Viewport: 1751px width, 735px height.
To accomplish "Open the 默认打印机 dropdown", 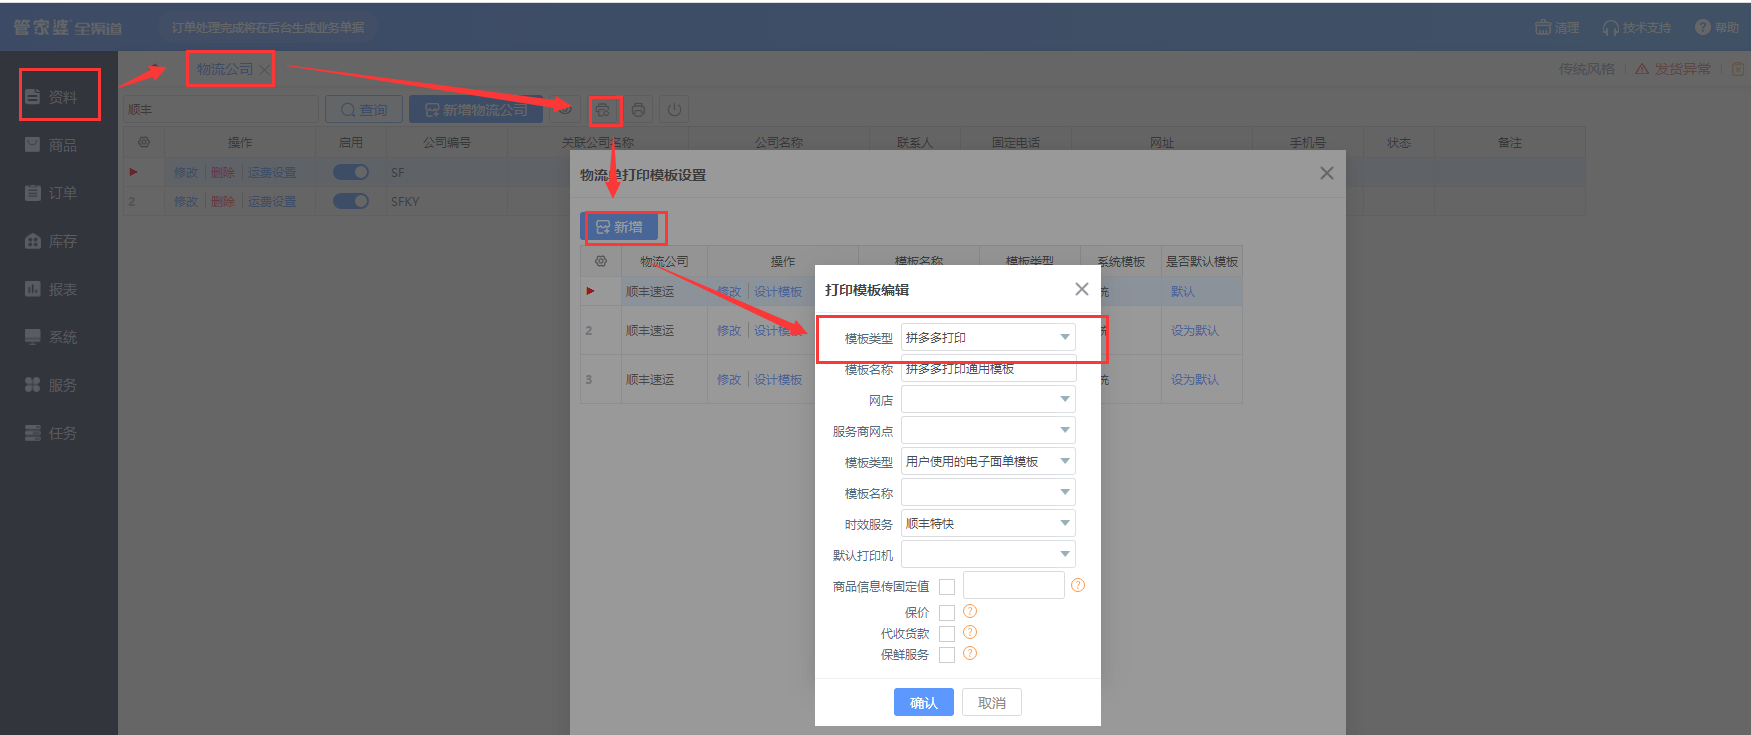I will (x=988, y=554).
